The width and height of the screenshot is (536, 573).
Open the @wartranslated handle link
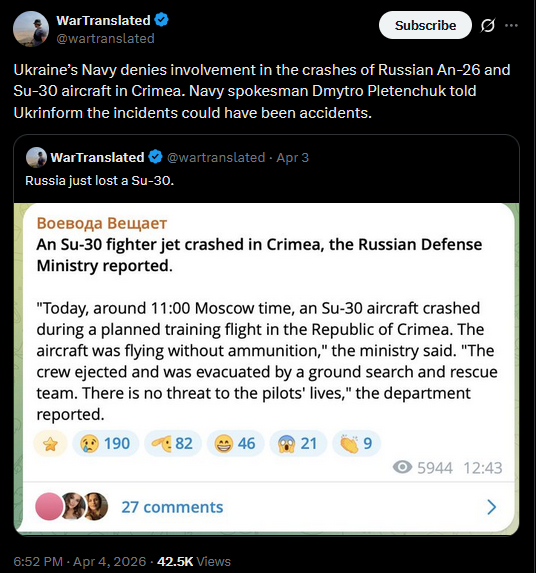coord(105,38)
